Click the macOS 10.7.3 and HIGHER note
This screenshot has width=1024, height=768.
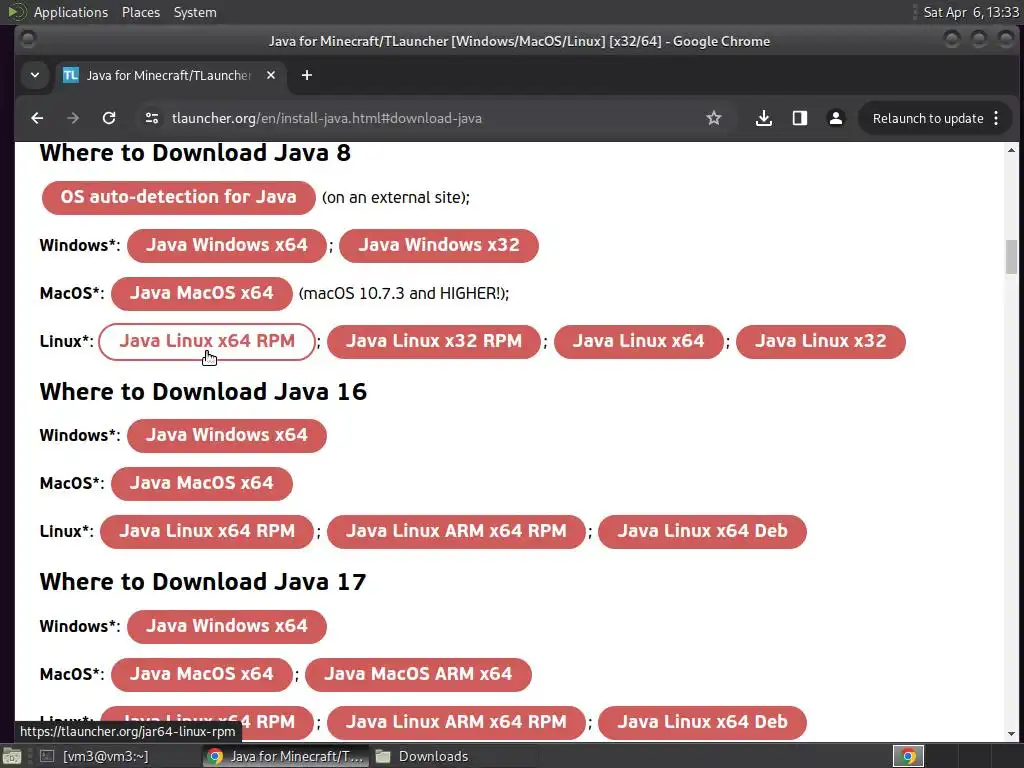[404, 293]
